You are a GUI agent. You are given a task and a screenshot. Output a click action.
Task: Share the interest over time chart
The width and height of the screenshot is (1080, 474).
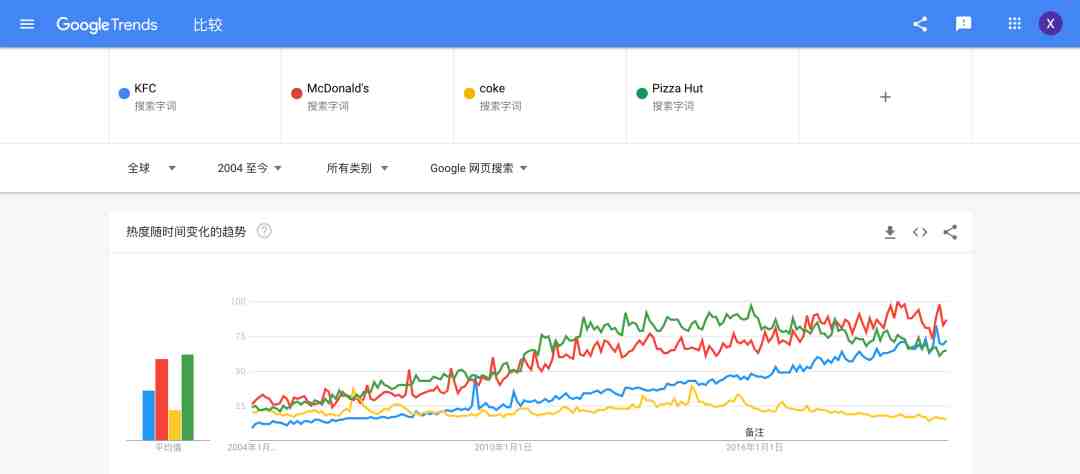click(951, 232)
